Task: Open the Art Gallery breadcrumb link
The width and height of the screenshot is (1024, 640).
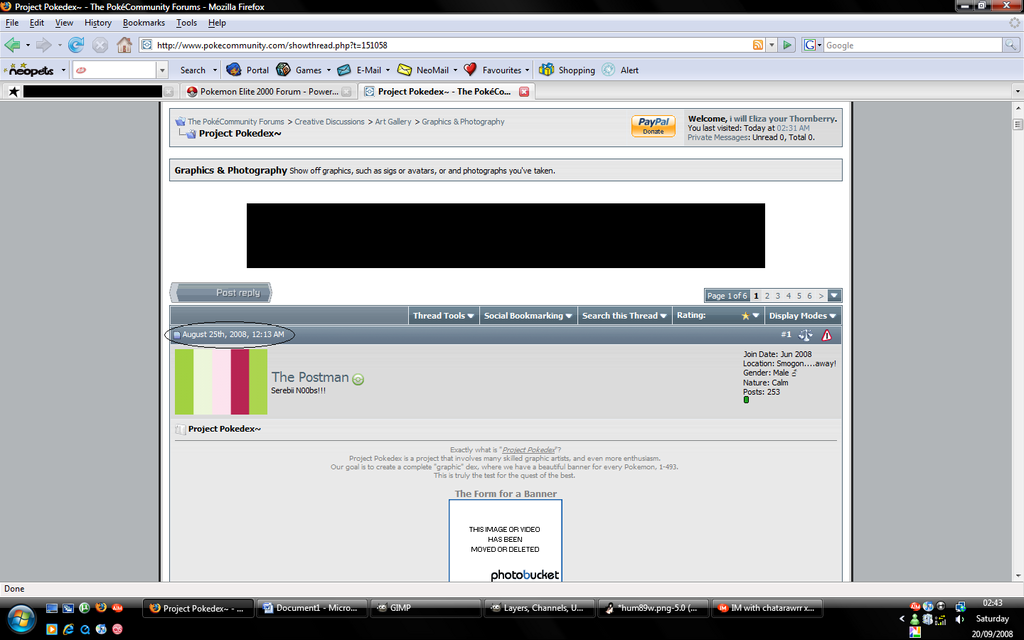Action: tap(393, 121)
